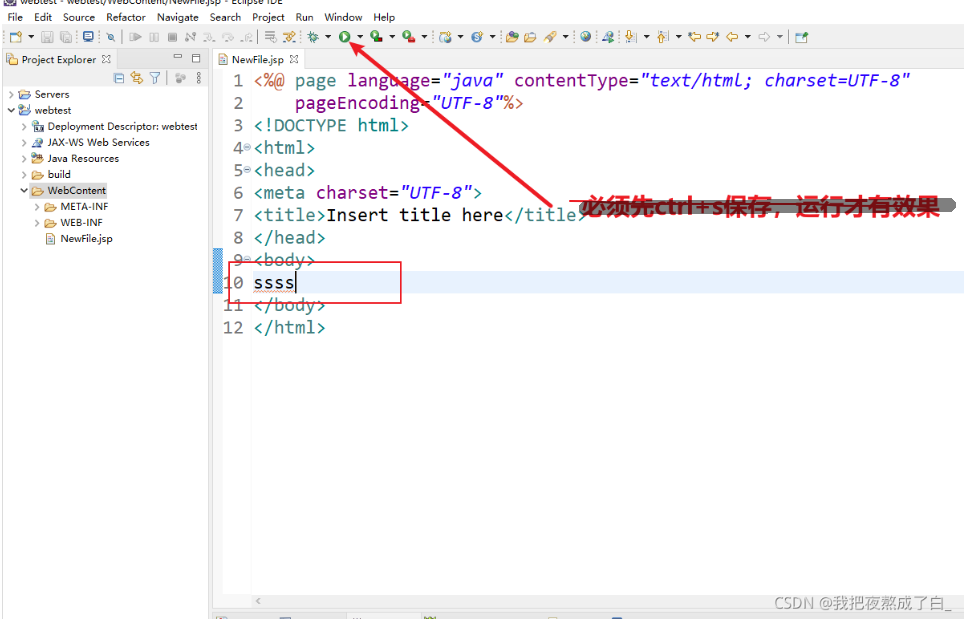Viewport: 977px width, 622px height.
Task: Click the Open Web Browser globe icon
Action: click(587, 37)
